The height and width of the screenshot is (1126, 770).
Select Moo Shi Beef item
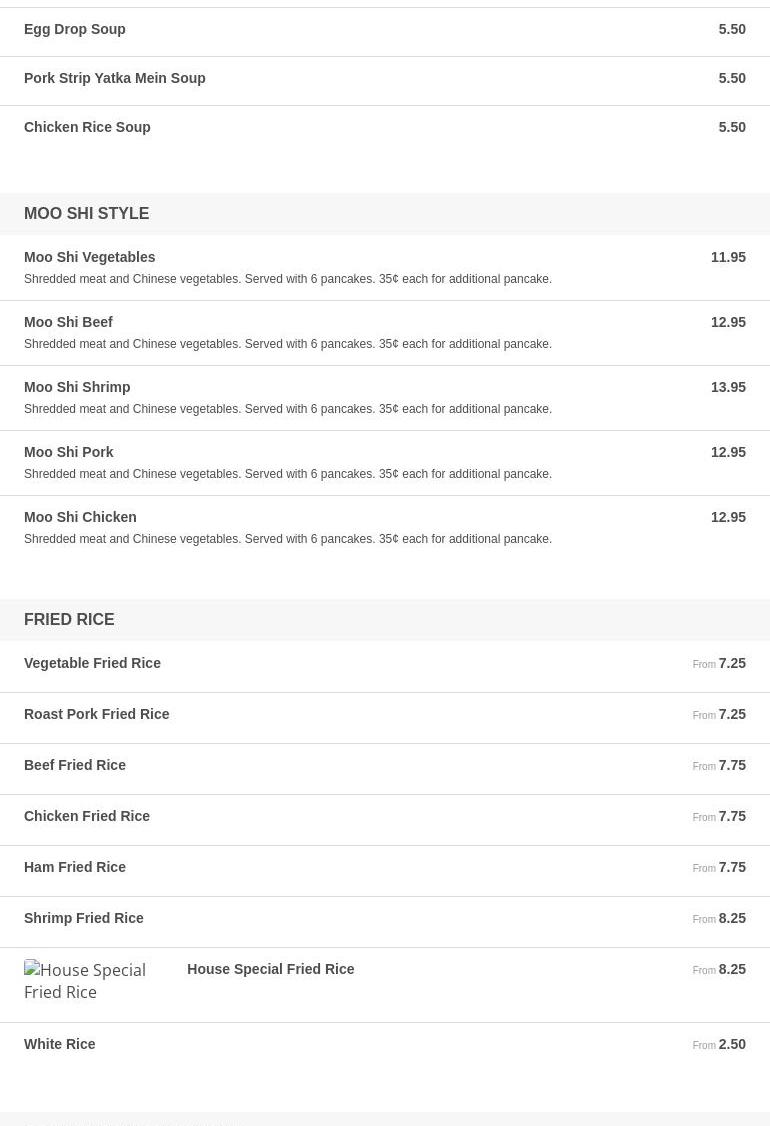[x=68, y=322]
